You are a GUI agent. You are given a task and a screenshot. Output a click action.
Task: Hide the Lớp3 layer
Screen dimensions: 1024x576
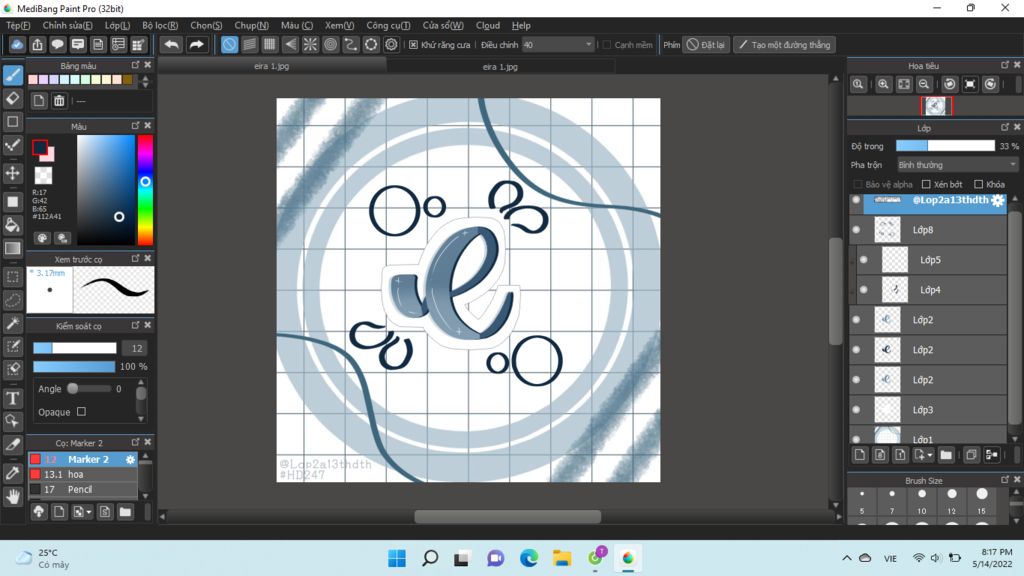(856, 409)
